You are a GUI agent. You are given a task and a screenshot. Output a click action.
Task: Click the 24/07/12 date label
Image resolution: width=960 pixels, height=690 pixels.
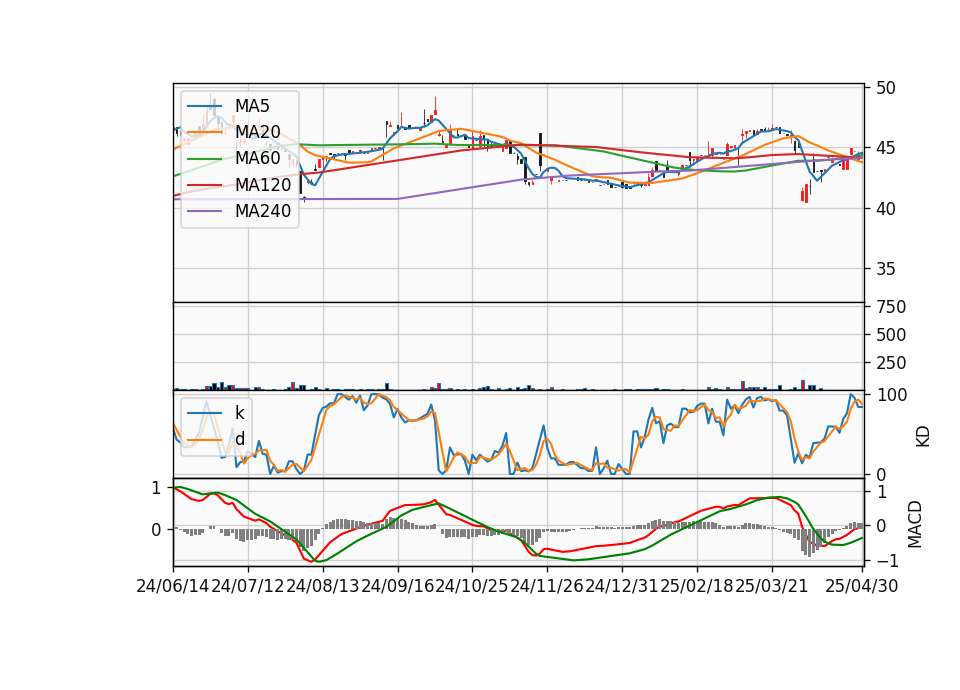(x=248, y=586)
